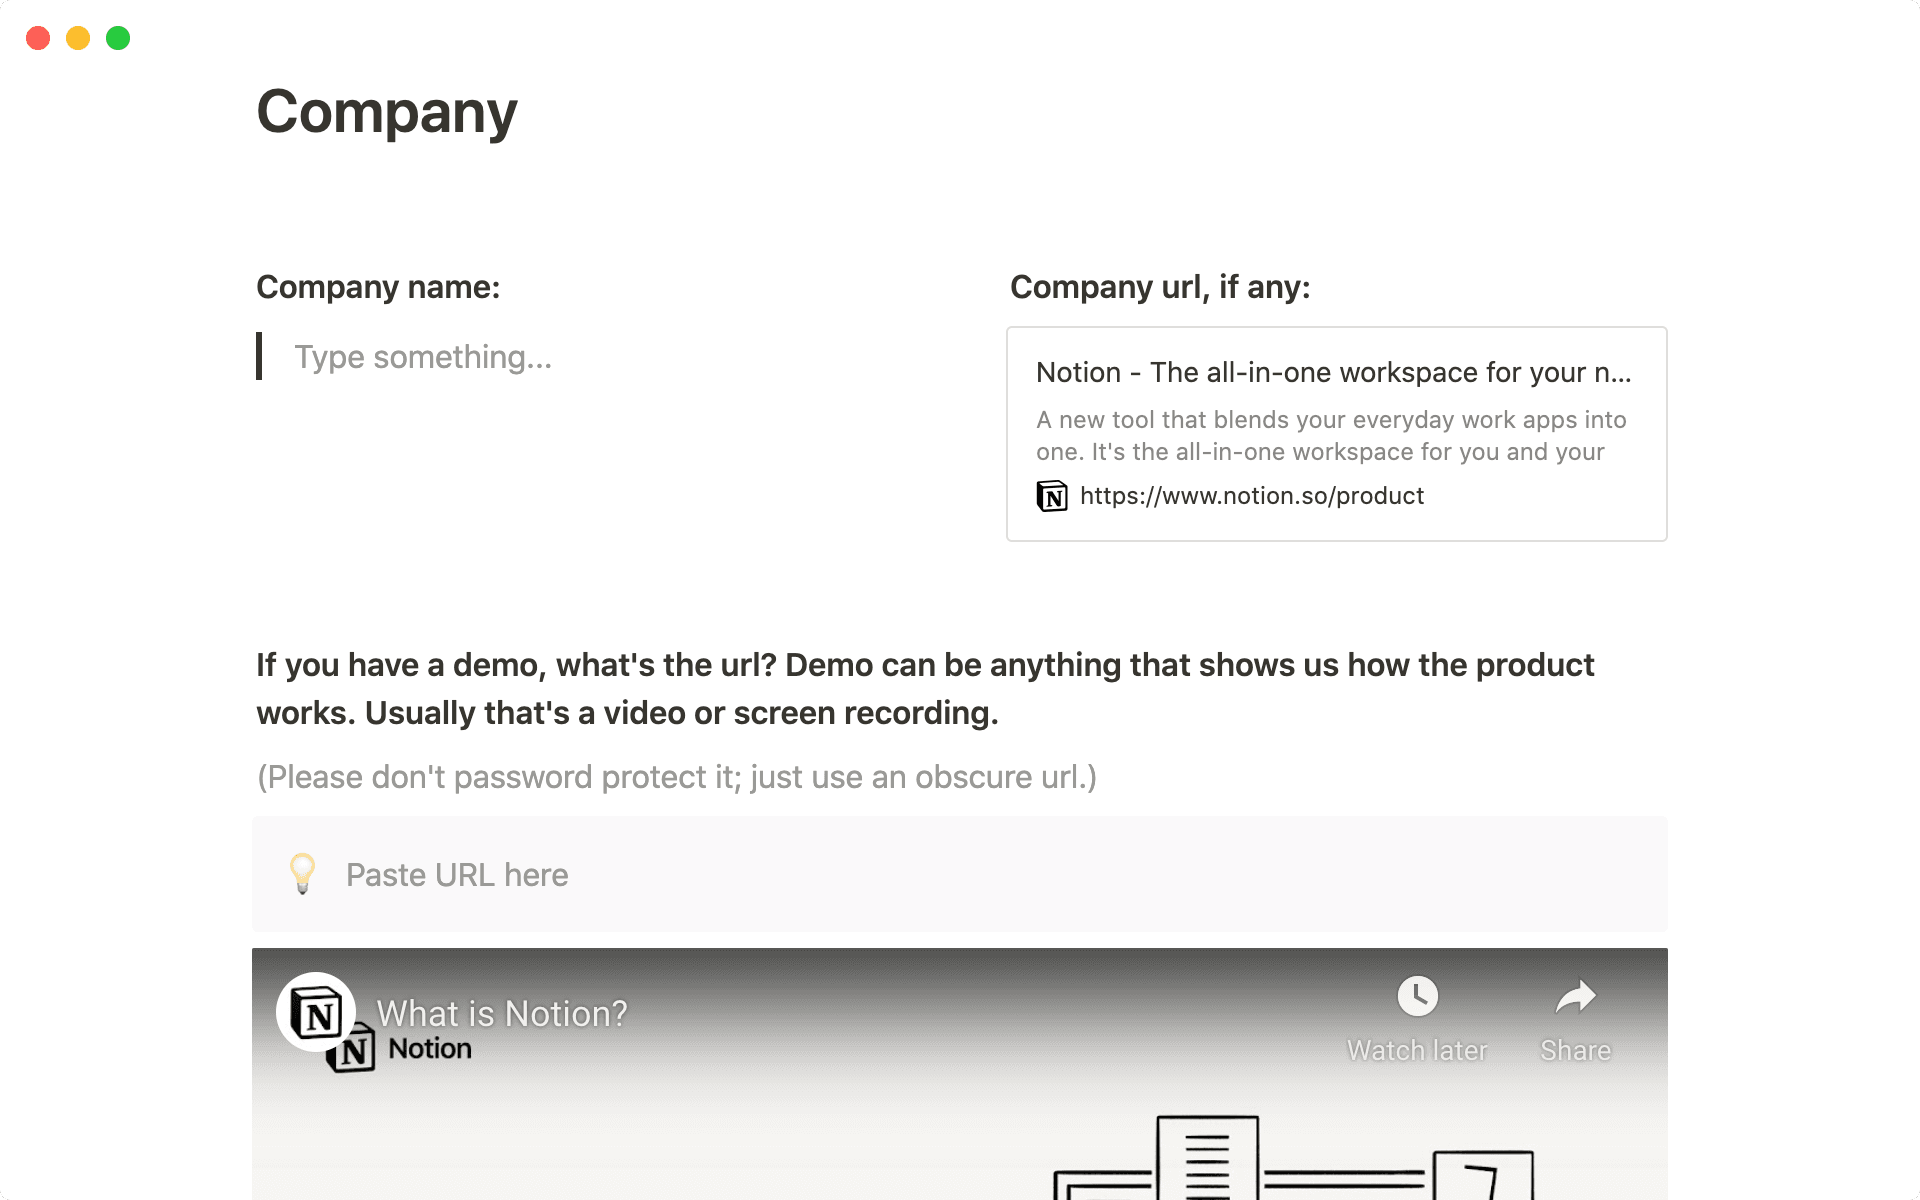1920x1200 pixels.
Task: Click the yellow minimize window button
Action: click(x=78, y=38)
